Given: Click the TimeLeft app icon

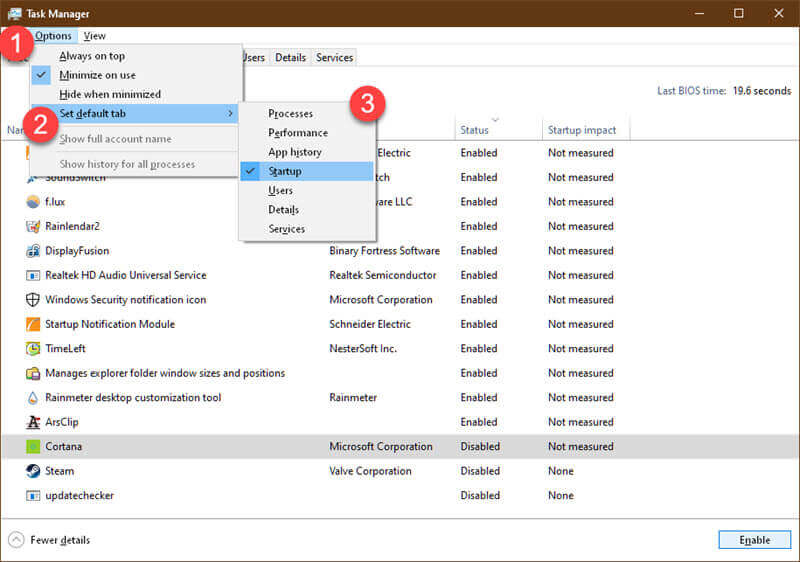Looking at the screenshot, I should point(33,349).
